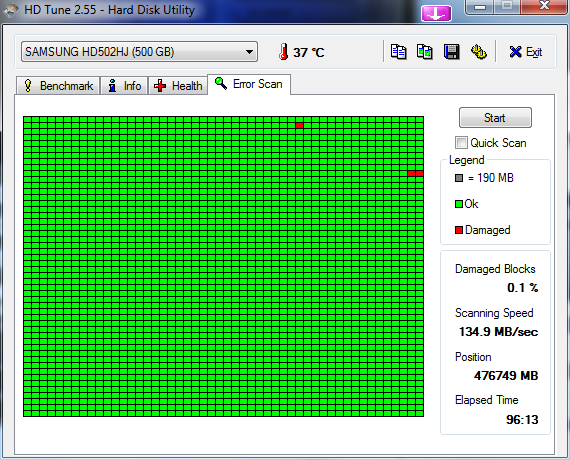Click the Legend group label

(x=466, y=160)
